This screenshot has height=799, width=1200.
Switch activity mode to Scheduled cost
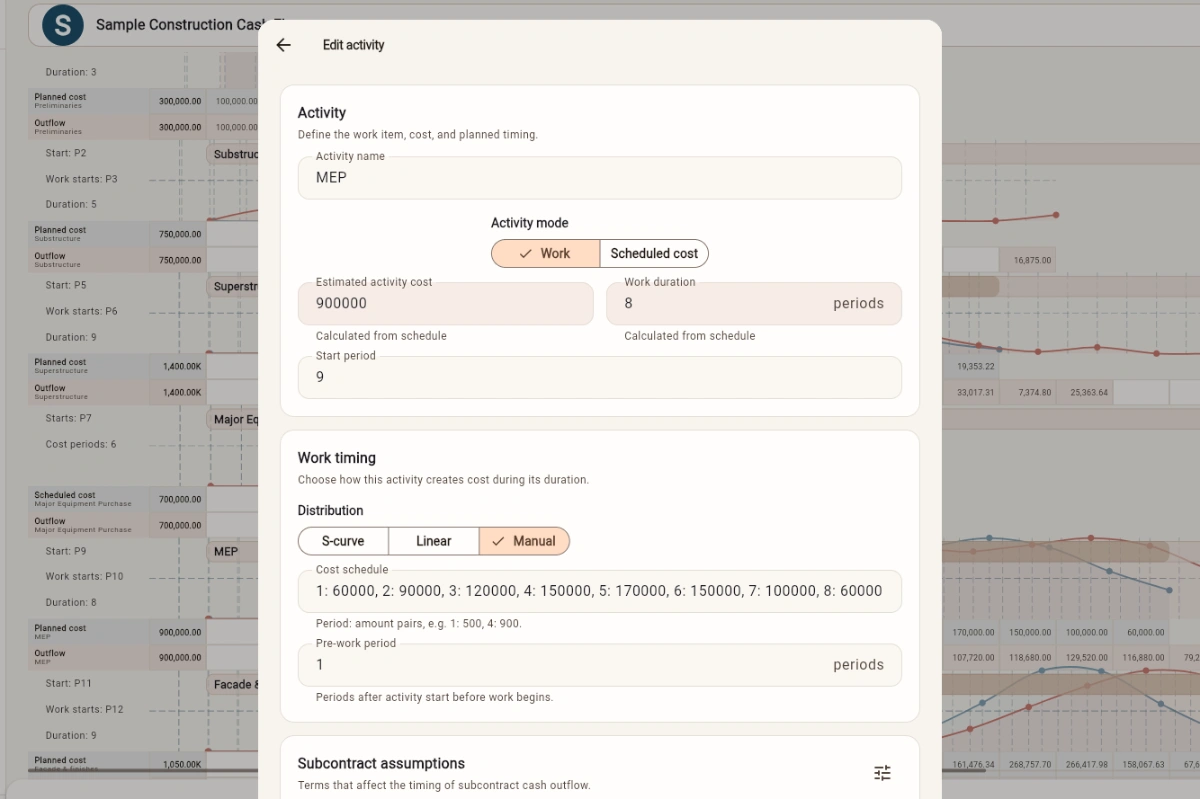(x=654, y=254)
